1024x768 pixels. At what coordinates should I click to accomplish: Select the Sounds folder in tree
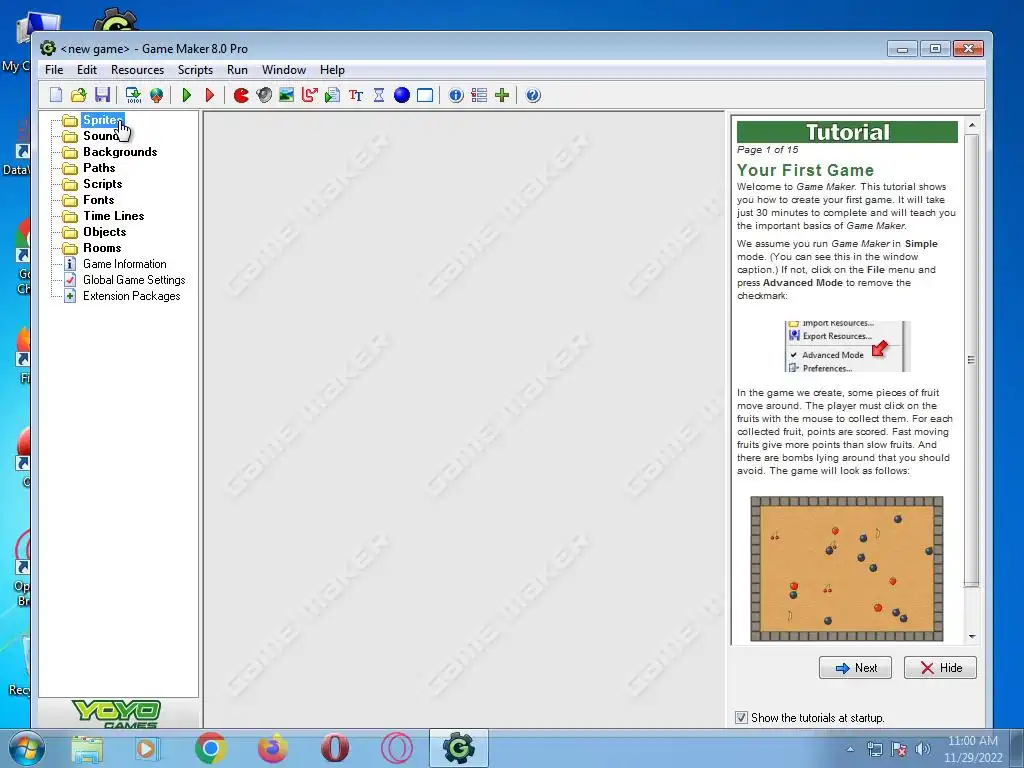(101, 136)
